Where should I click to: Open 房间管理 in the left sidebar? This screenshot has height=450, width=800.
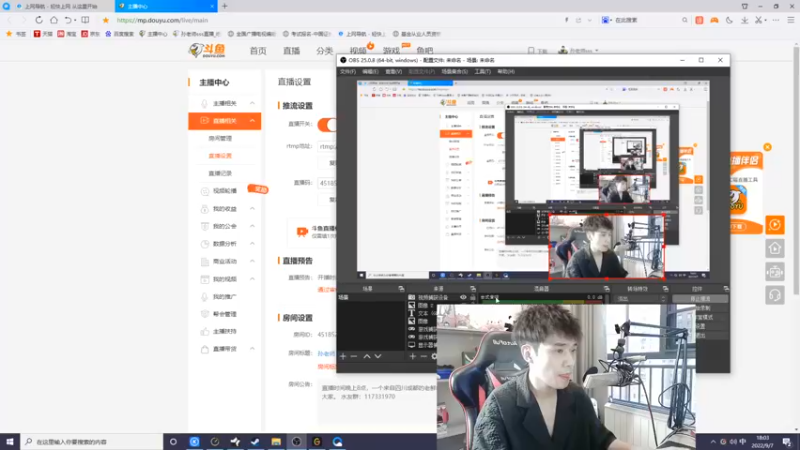tap(220, 138)
